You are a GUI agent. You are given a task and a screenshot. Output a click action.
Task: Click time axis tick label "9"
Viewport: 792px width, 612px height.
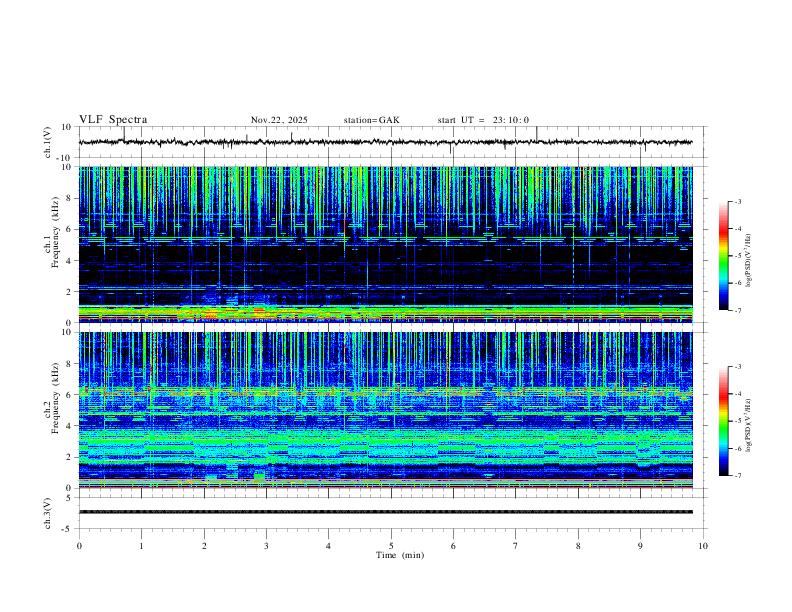click(x=640, y=546)
